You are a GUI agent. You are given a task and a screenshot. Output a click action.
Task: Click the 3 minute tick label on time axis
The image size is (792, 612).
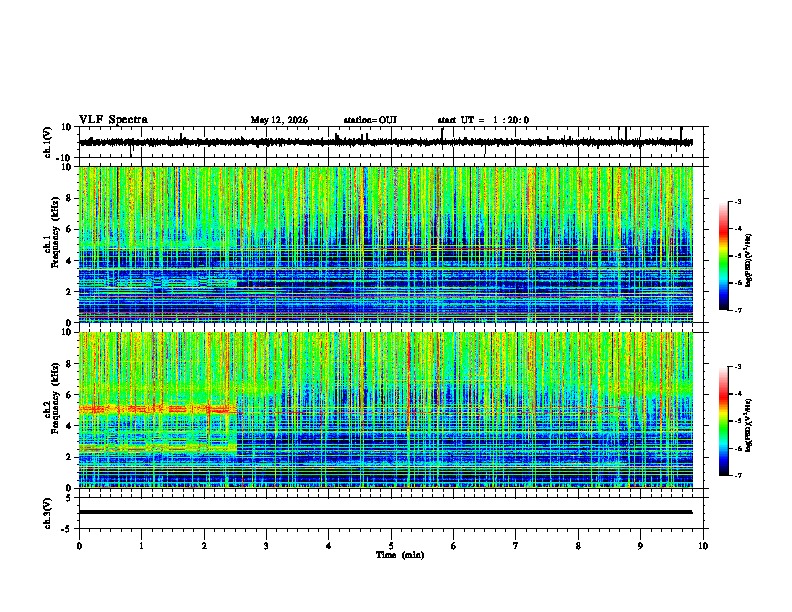266,546
